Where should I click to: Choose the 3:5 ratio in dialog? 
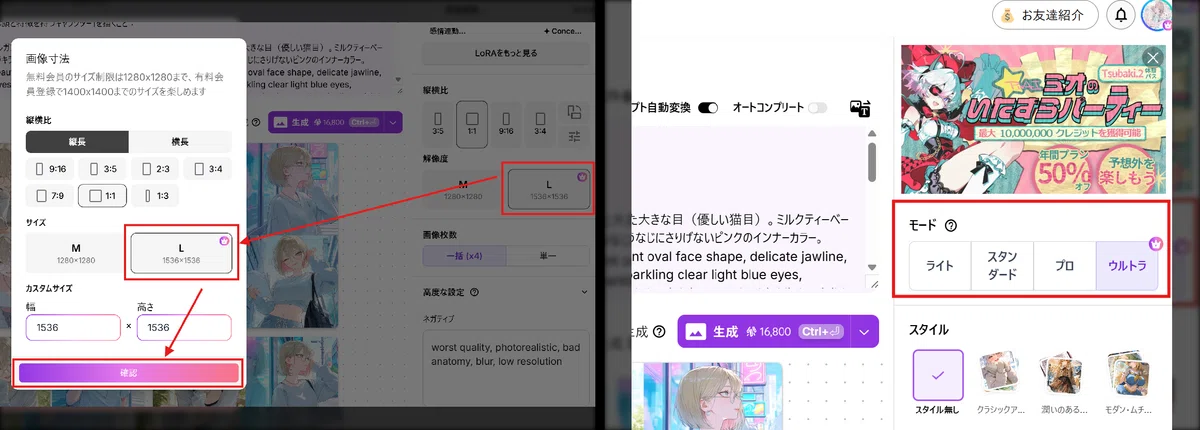pyautogui.click(x=103, y=170)
